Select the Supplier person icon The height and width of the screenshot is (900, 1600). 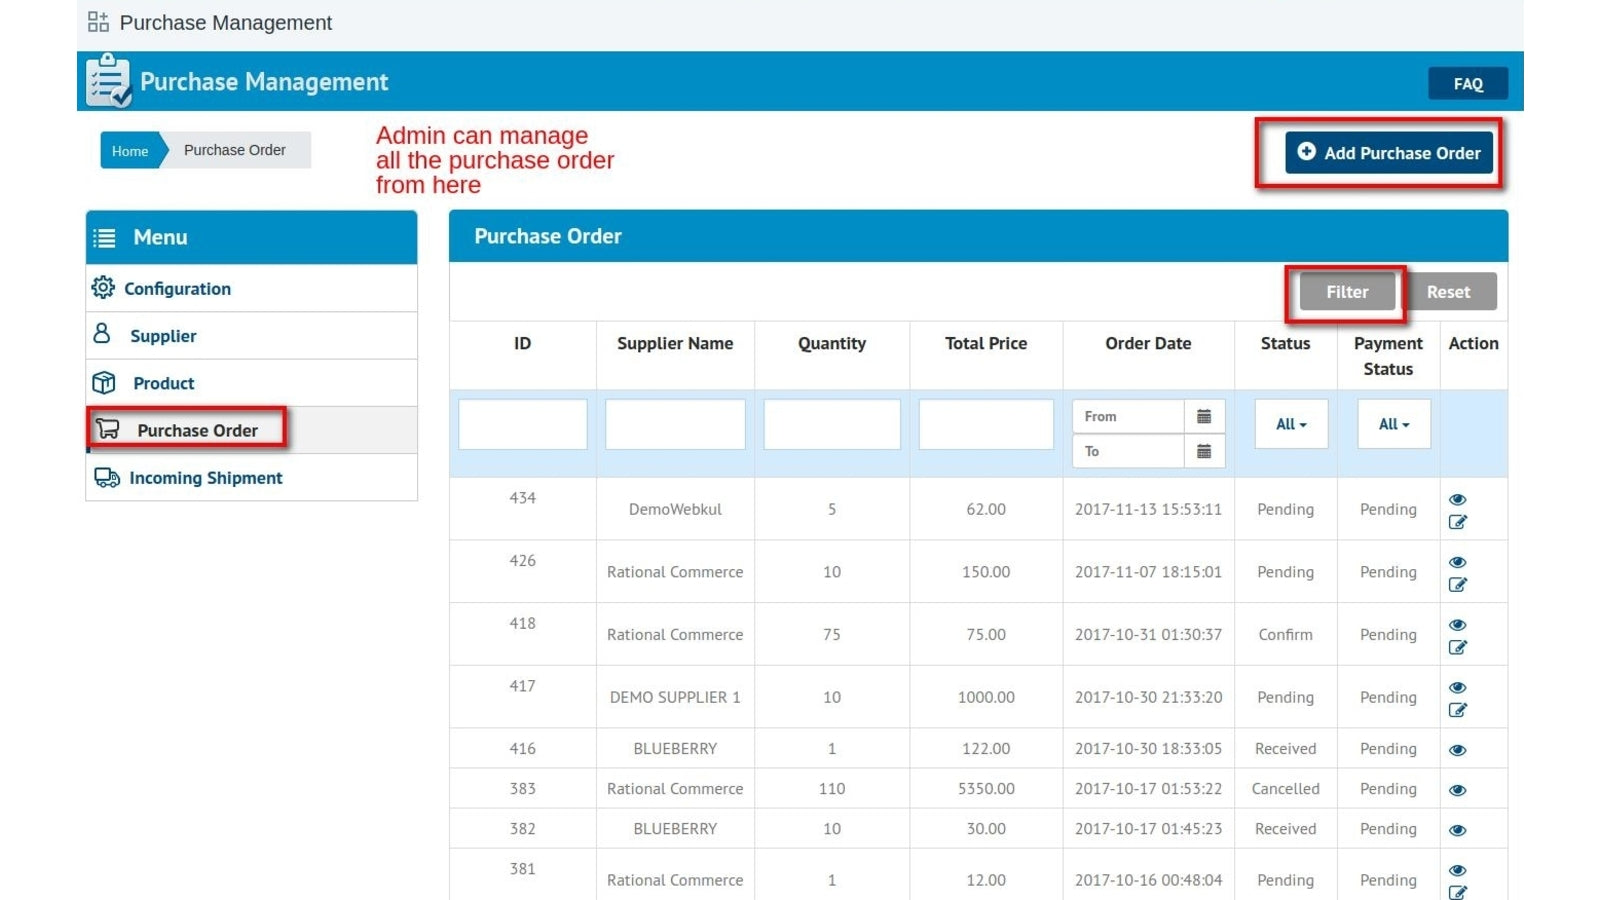tap(103, 335)
